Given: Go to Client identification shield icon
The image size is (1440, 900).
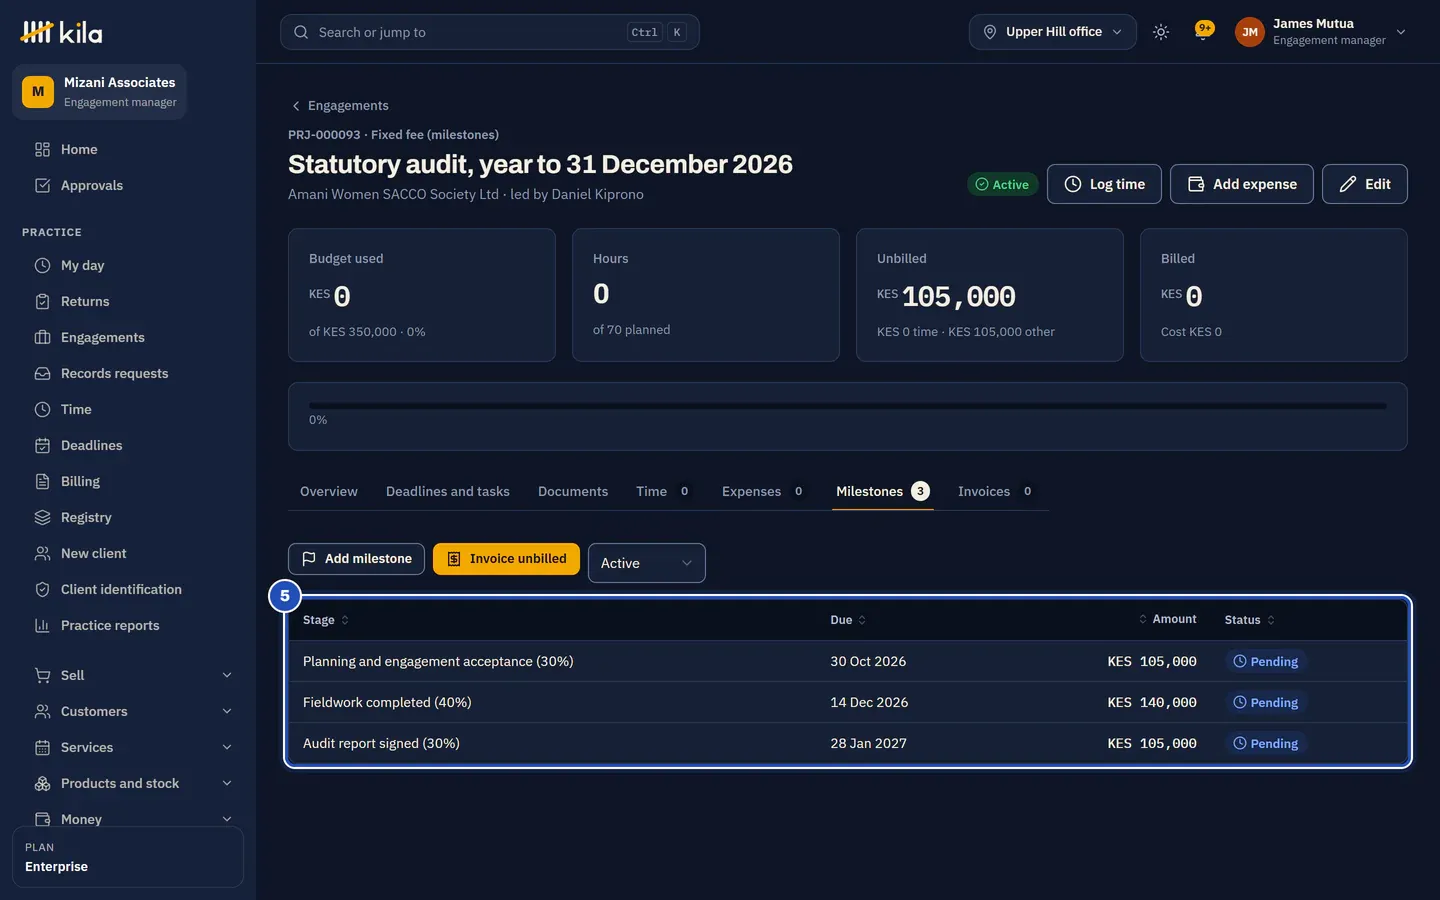Looking at the screenshot, I should [x=42, y=589].
